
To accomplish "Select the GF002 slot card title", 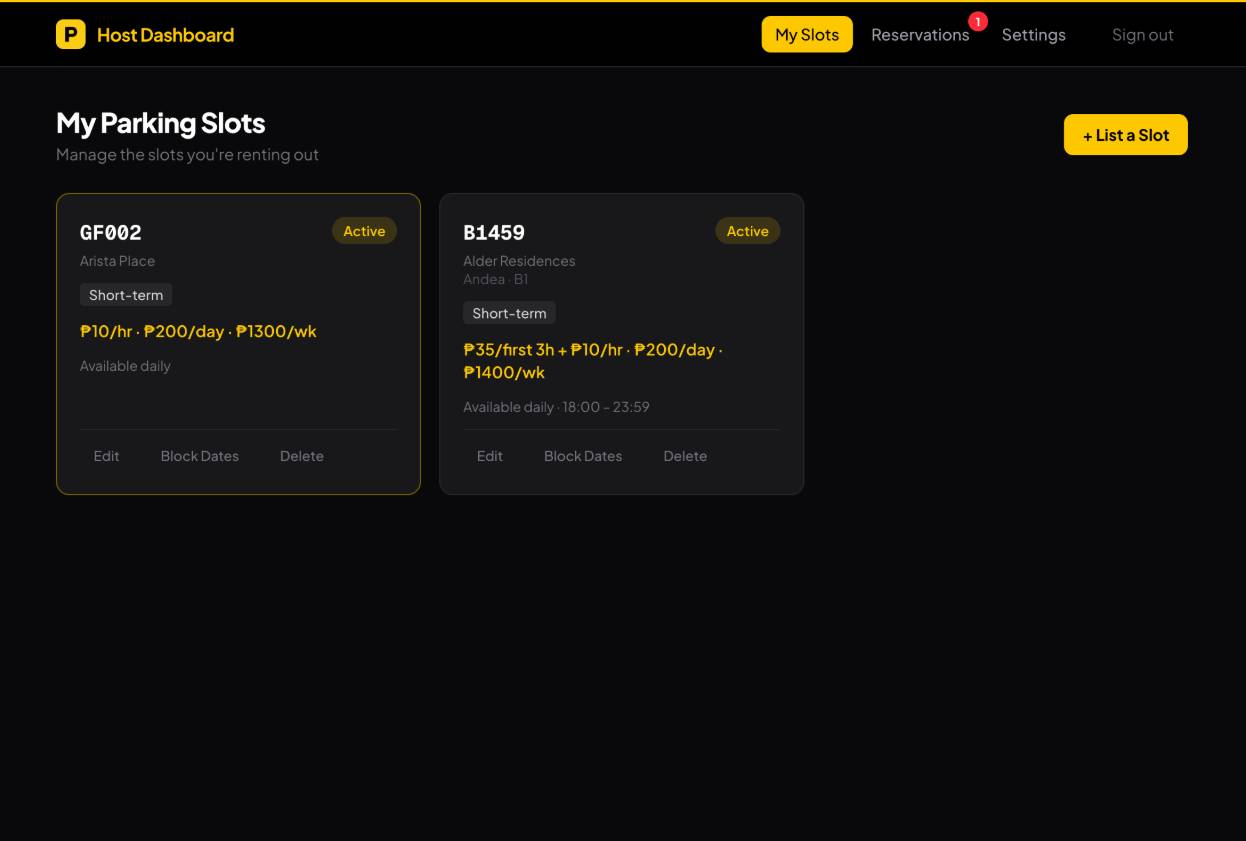I will pos(111,233).
